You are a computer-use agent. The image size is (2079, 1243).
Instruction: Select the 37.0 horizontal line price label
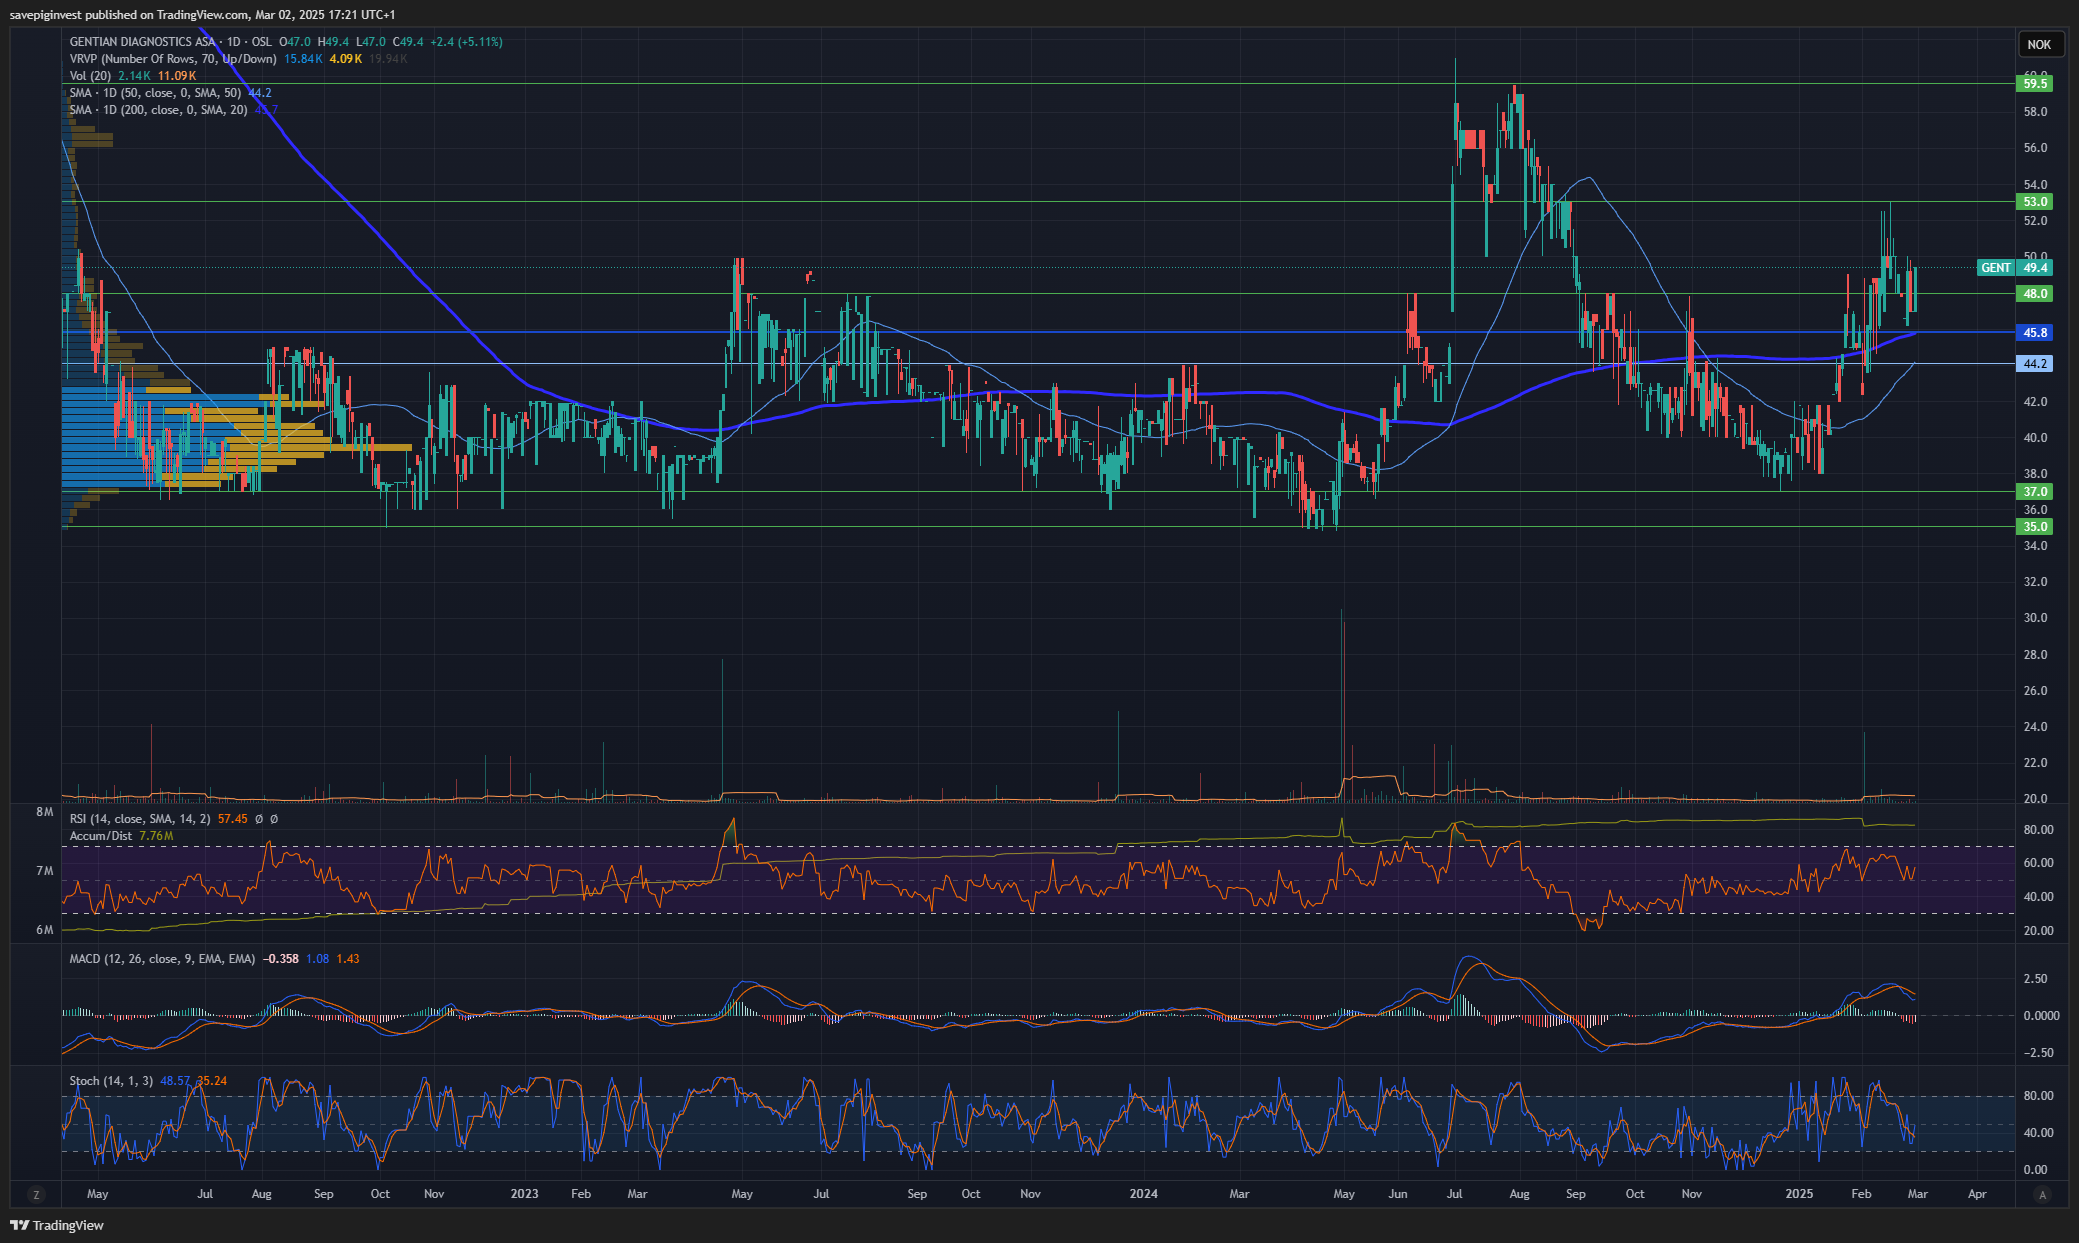[x=2035, y=492]
